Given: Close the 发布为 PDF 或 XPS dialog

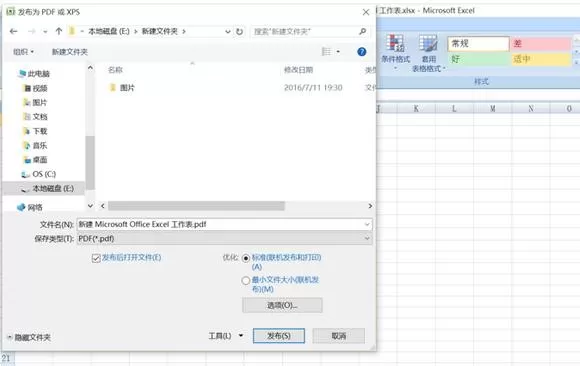Looking at the screenshot, I should pyautogui.click(x=366, y=12).
